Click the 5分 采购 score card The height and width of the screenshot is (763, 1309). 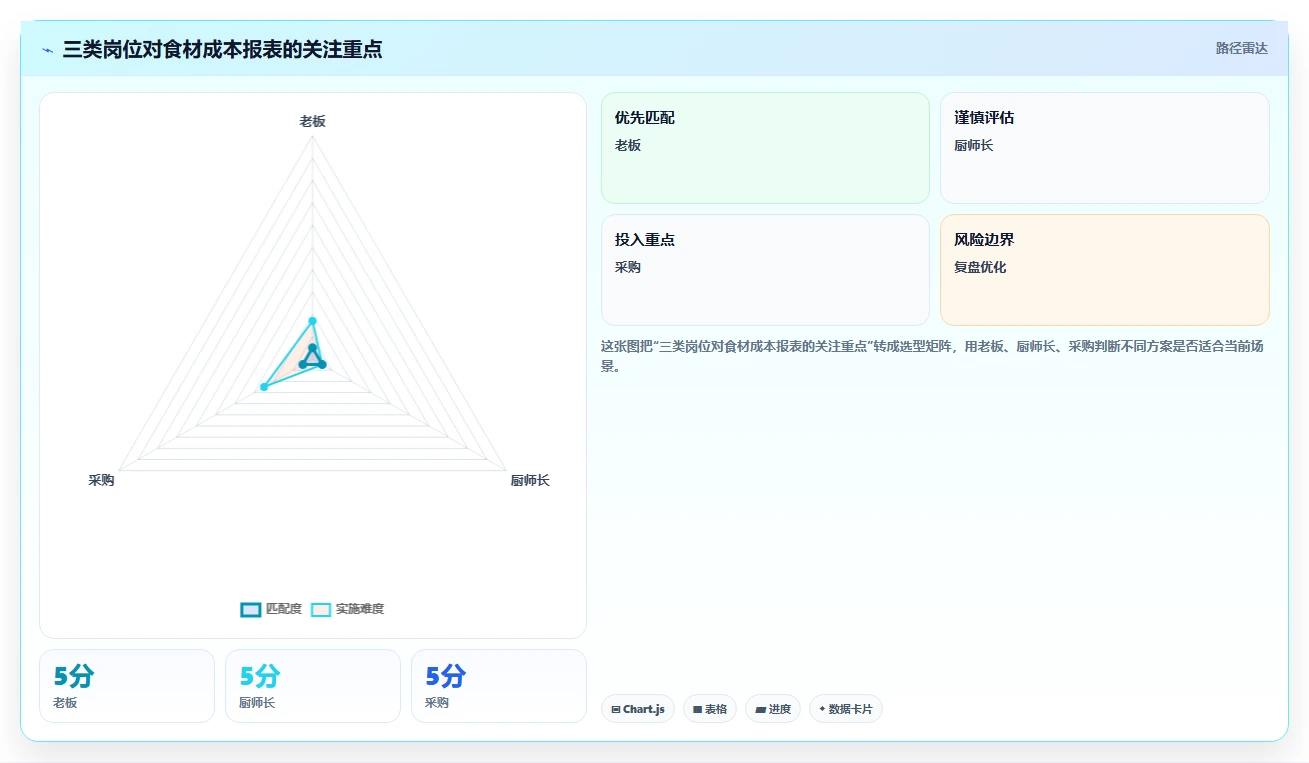pyautogui.click(x=499, y=686)
